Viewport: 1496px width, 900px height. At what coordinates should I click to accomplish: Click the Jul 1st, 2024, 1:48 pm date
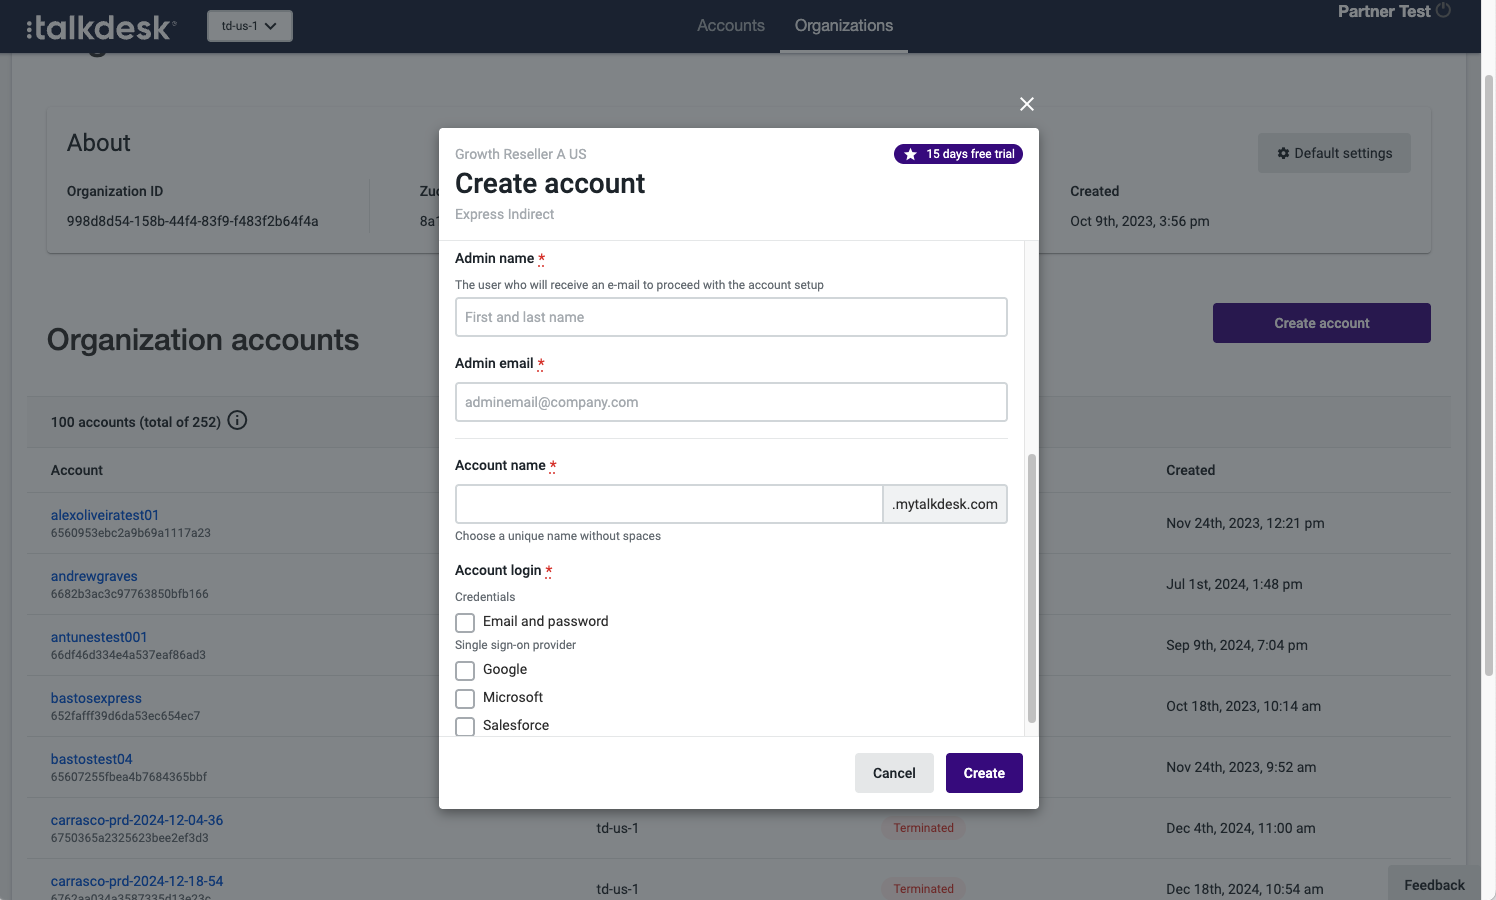pyautogui.click(x=1234, y=584)
